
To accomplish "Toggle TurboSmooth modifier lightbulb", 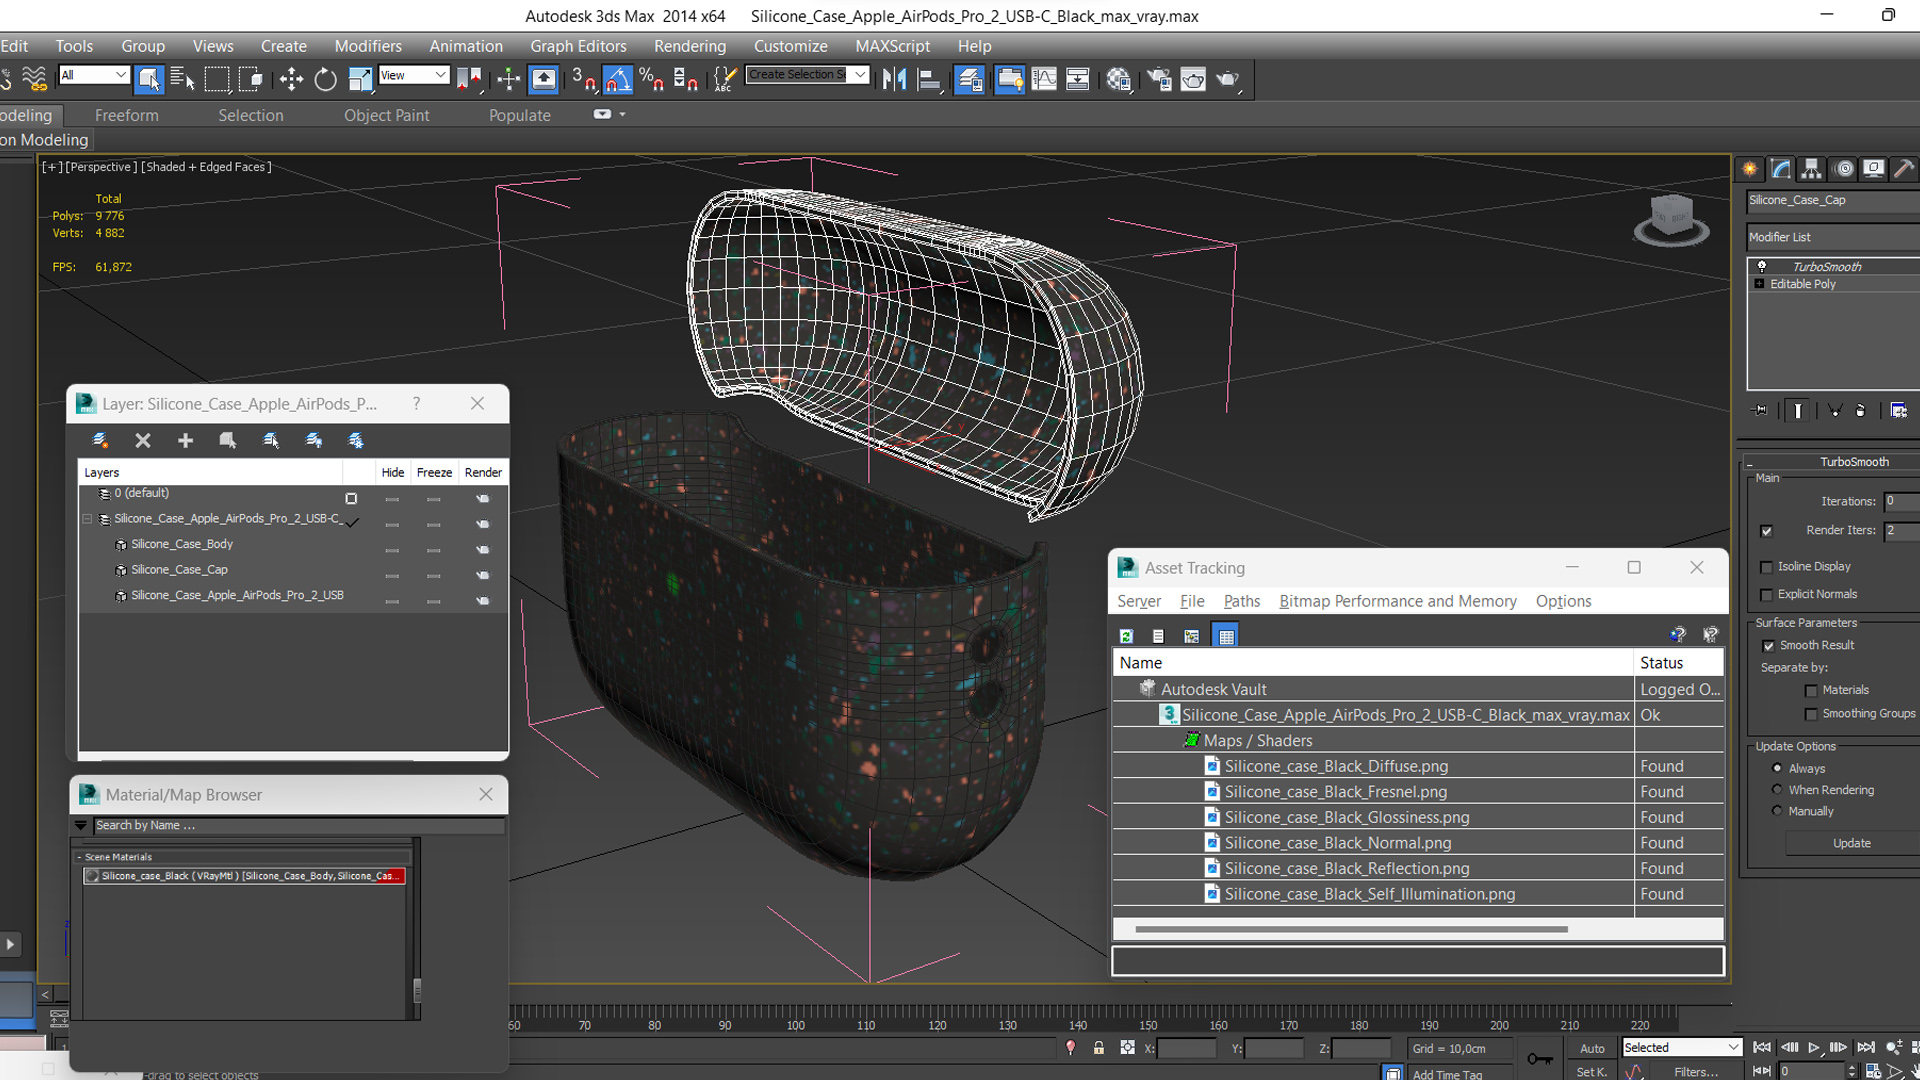I will [1762, 266].
